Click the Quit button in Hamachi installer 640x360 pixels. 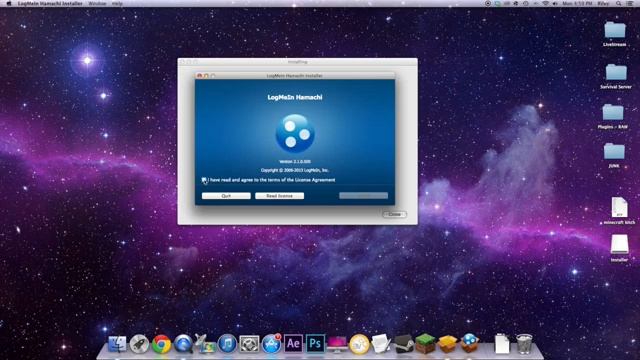[x=226, y=196]
